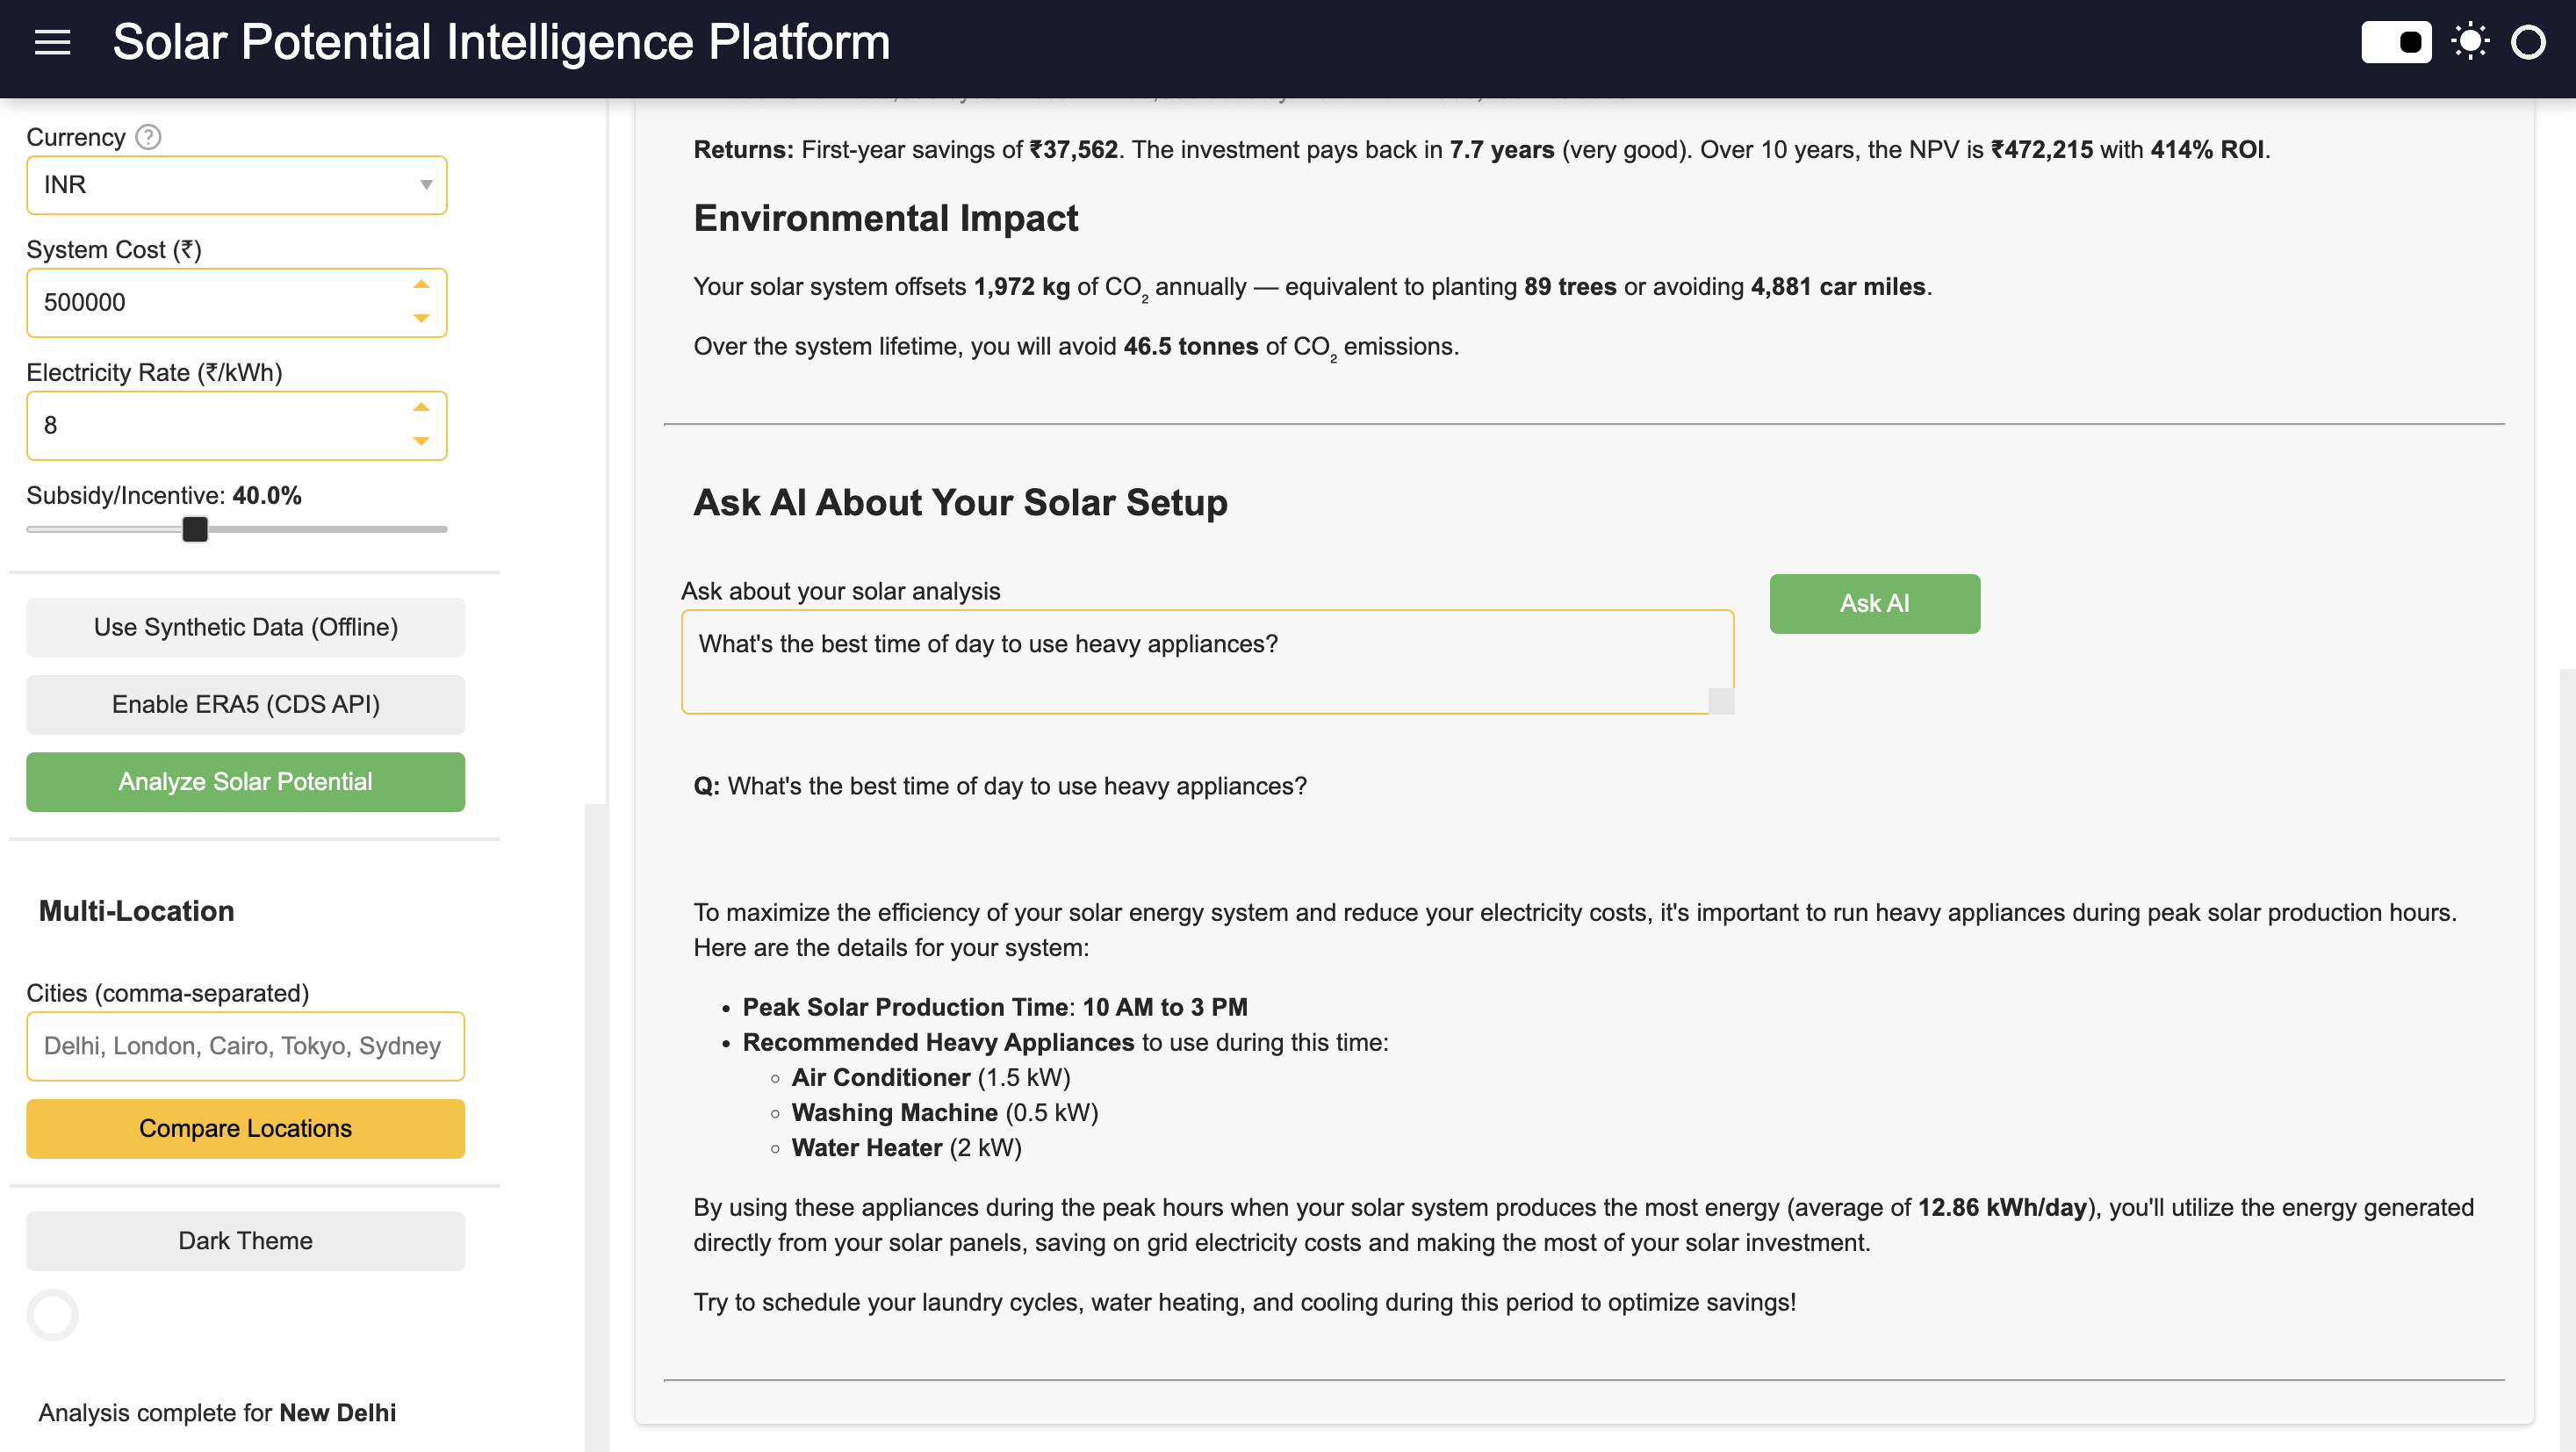
Task: Increase Electricity Rate with up arrow
Action: pyautogui.click(x=421, y=408)
